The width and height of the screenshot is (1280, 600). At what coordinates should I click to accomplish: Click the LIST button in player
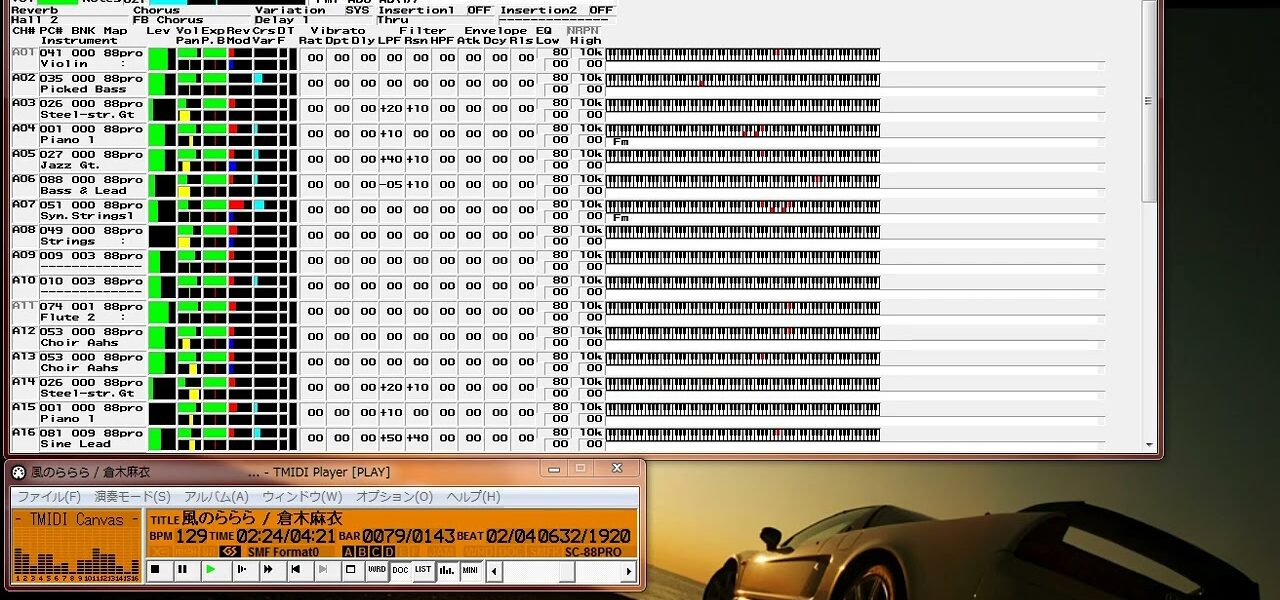423,570
